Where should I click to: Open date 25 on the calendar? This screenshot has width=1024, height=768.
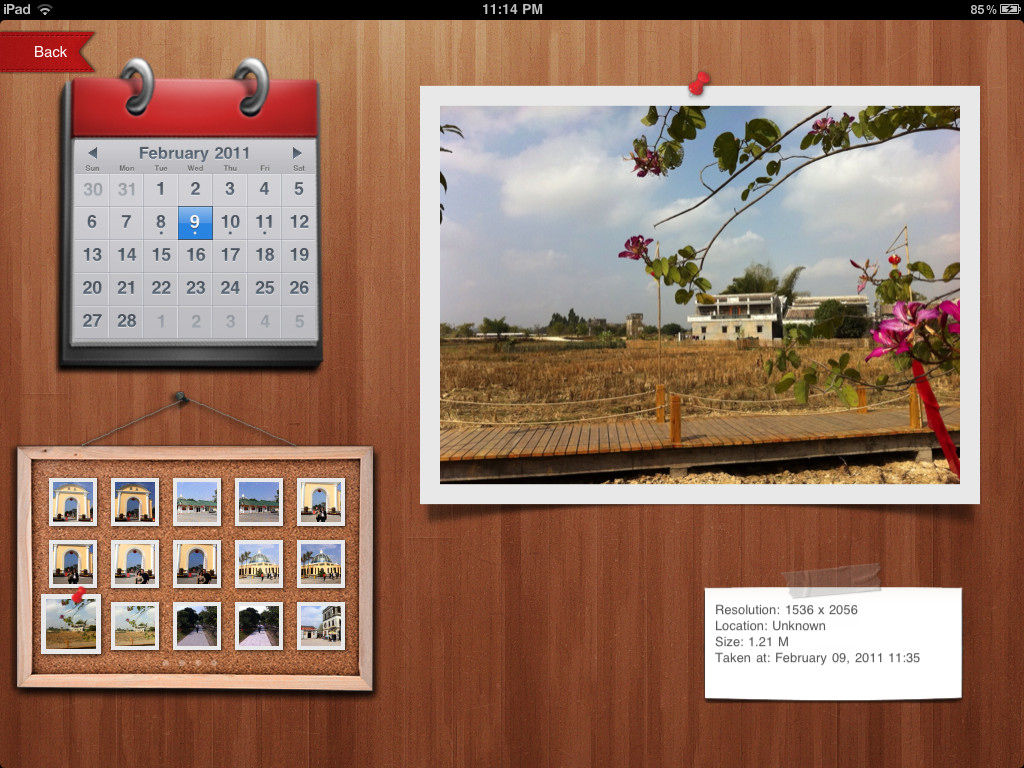264,288
